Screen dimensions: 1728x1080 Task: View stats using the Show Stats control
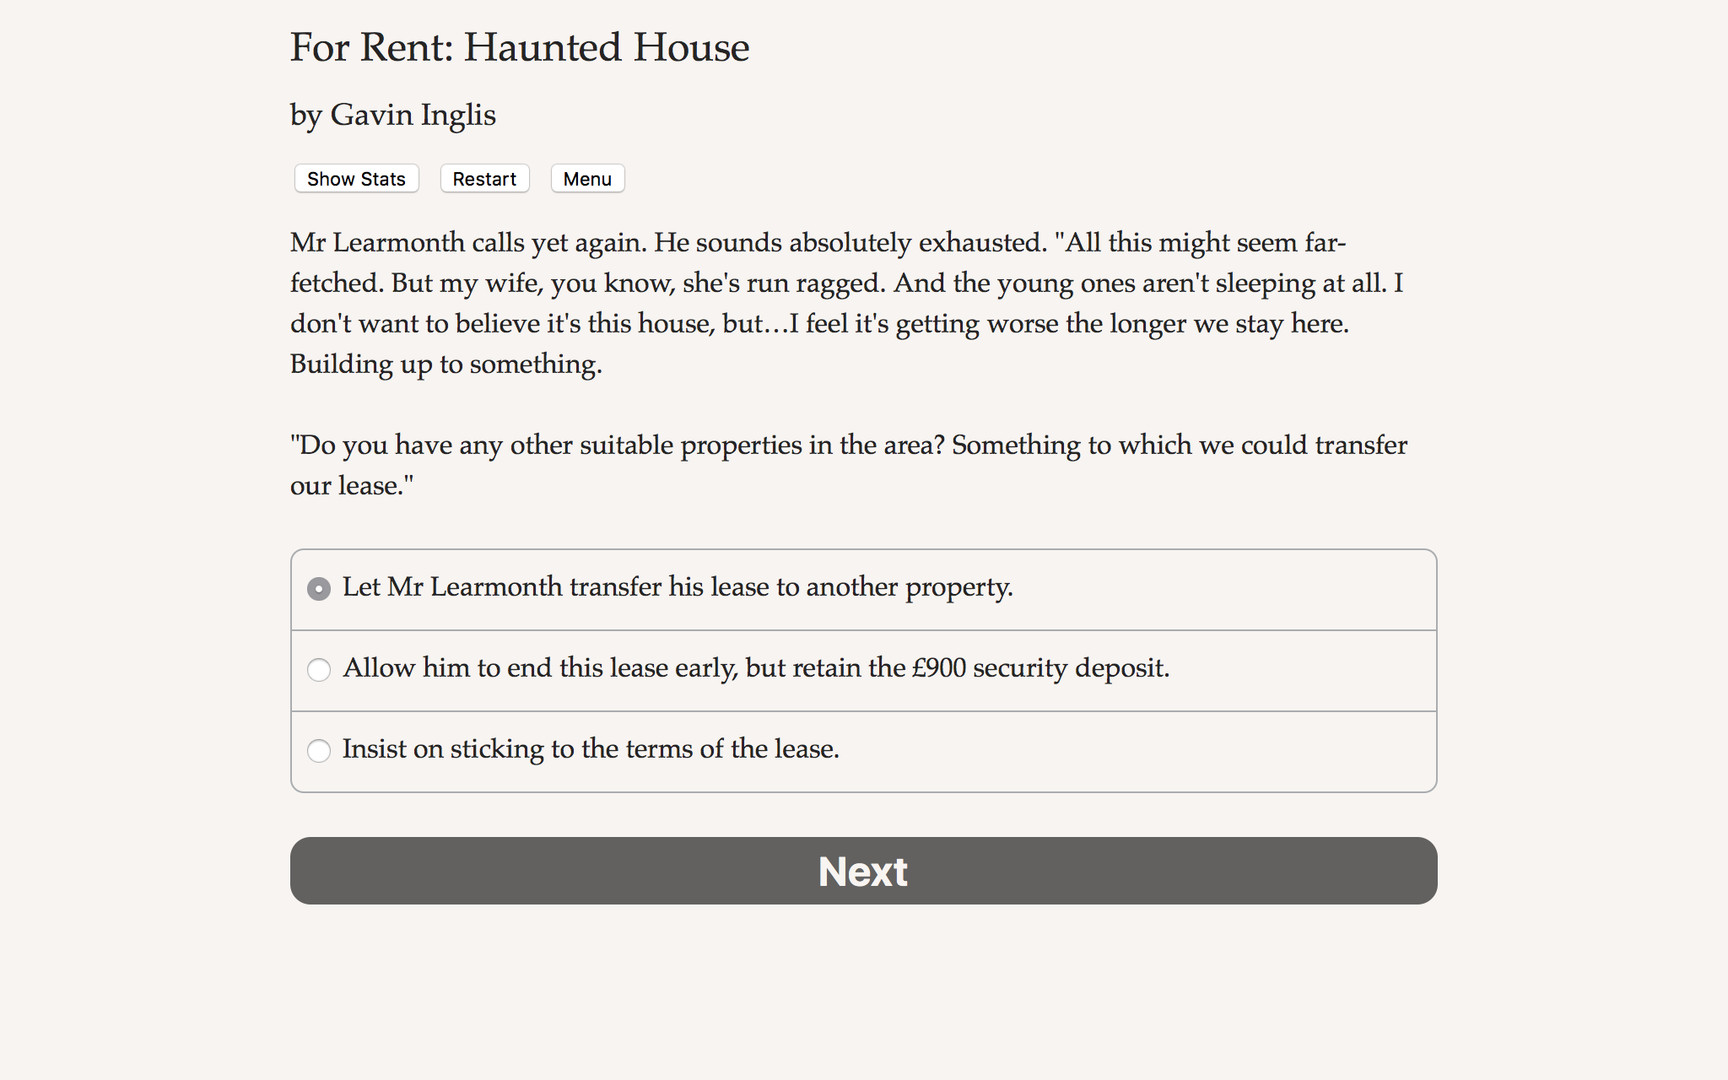356,178
